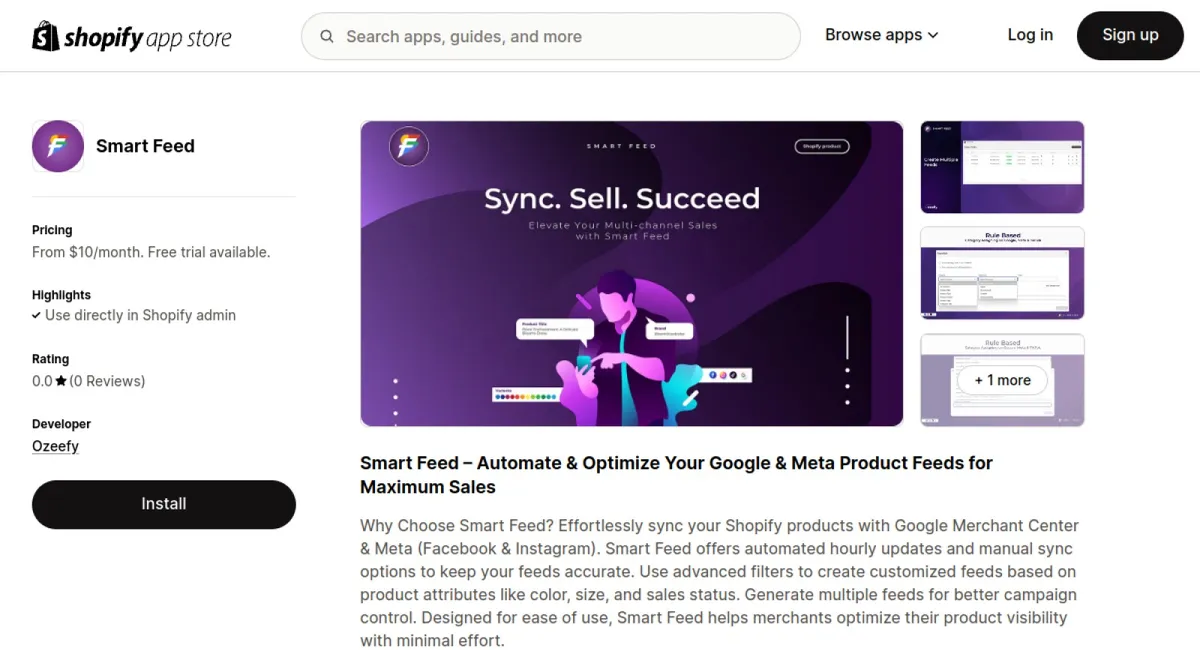Click the shopify app store wordmark
Screen dimensions: 1200x650
point(147,38)
